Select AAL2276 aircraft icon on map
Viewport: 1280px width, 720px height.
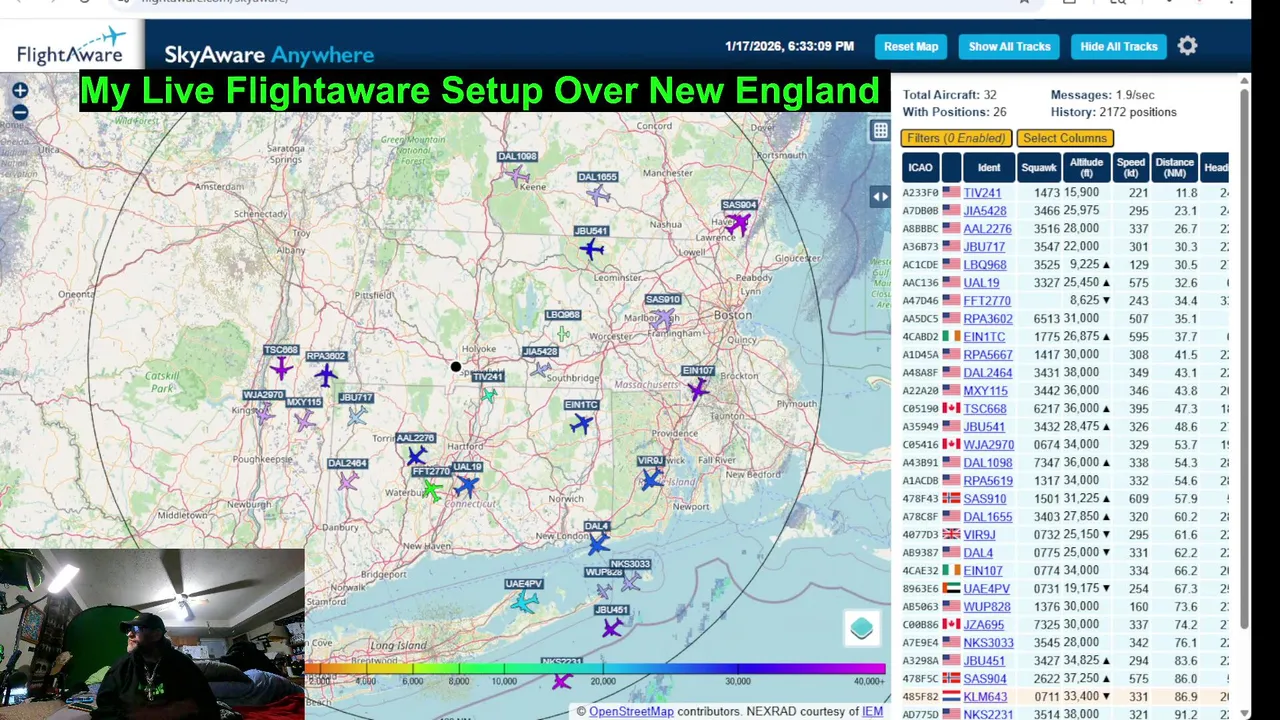(415, 457)
